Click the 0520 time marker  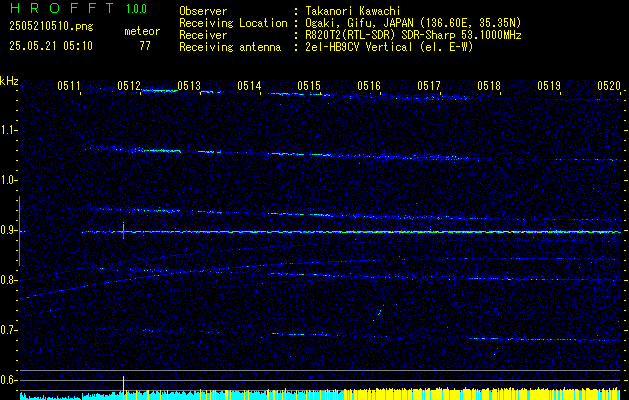609,85
